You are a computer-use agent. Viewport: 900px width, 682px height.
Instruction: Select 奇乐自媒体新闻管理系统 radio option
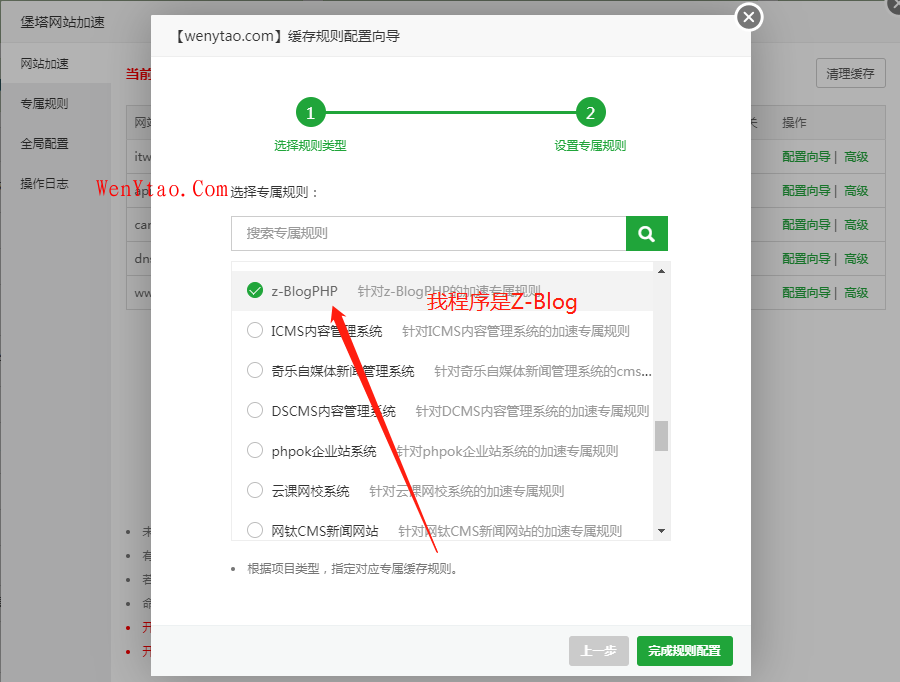coord(255,371)
